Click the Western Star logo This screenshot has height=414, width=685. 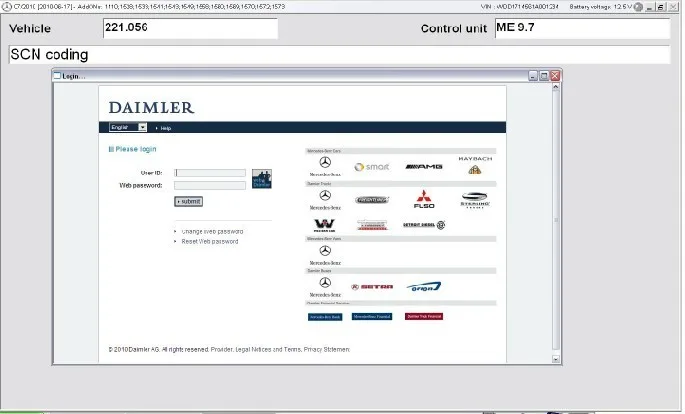click(x=324, y=225)
